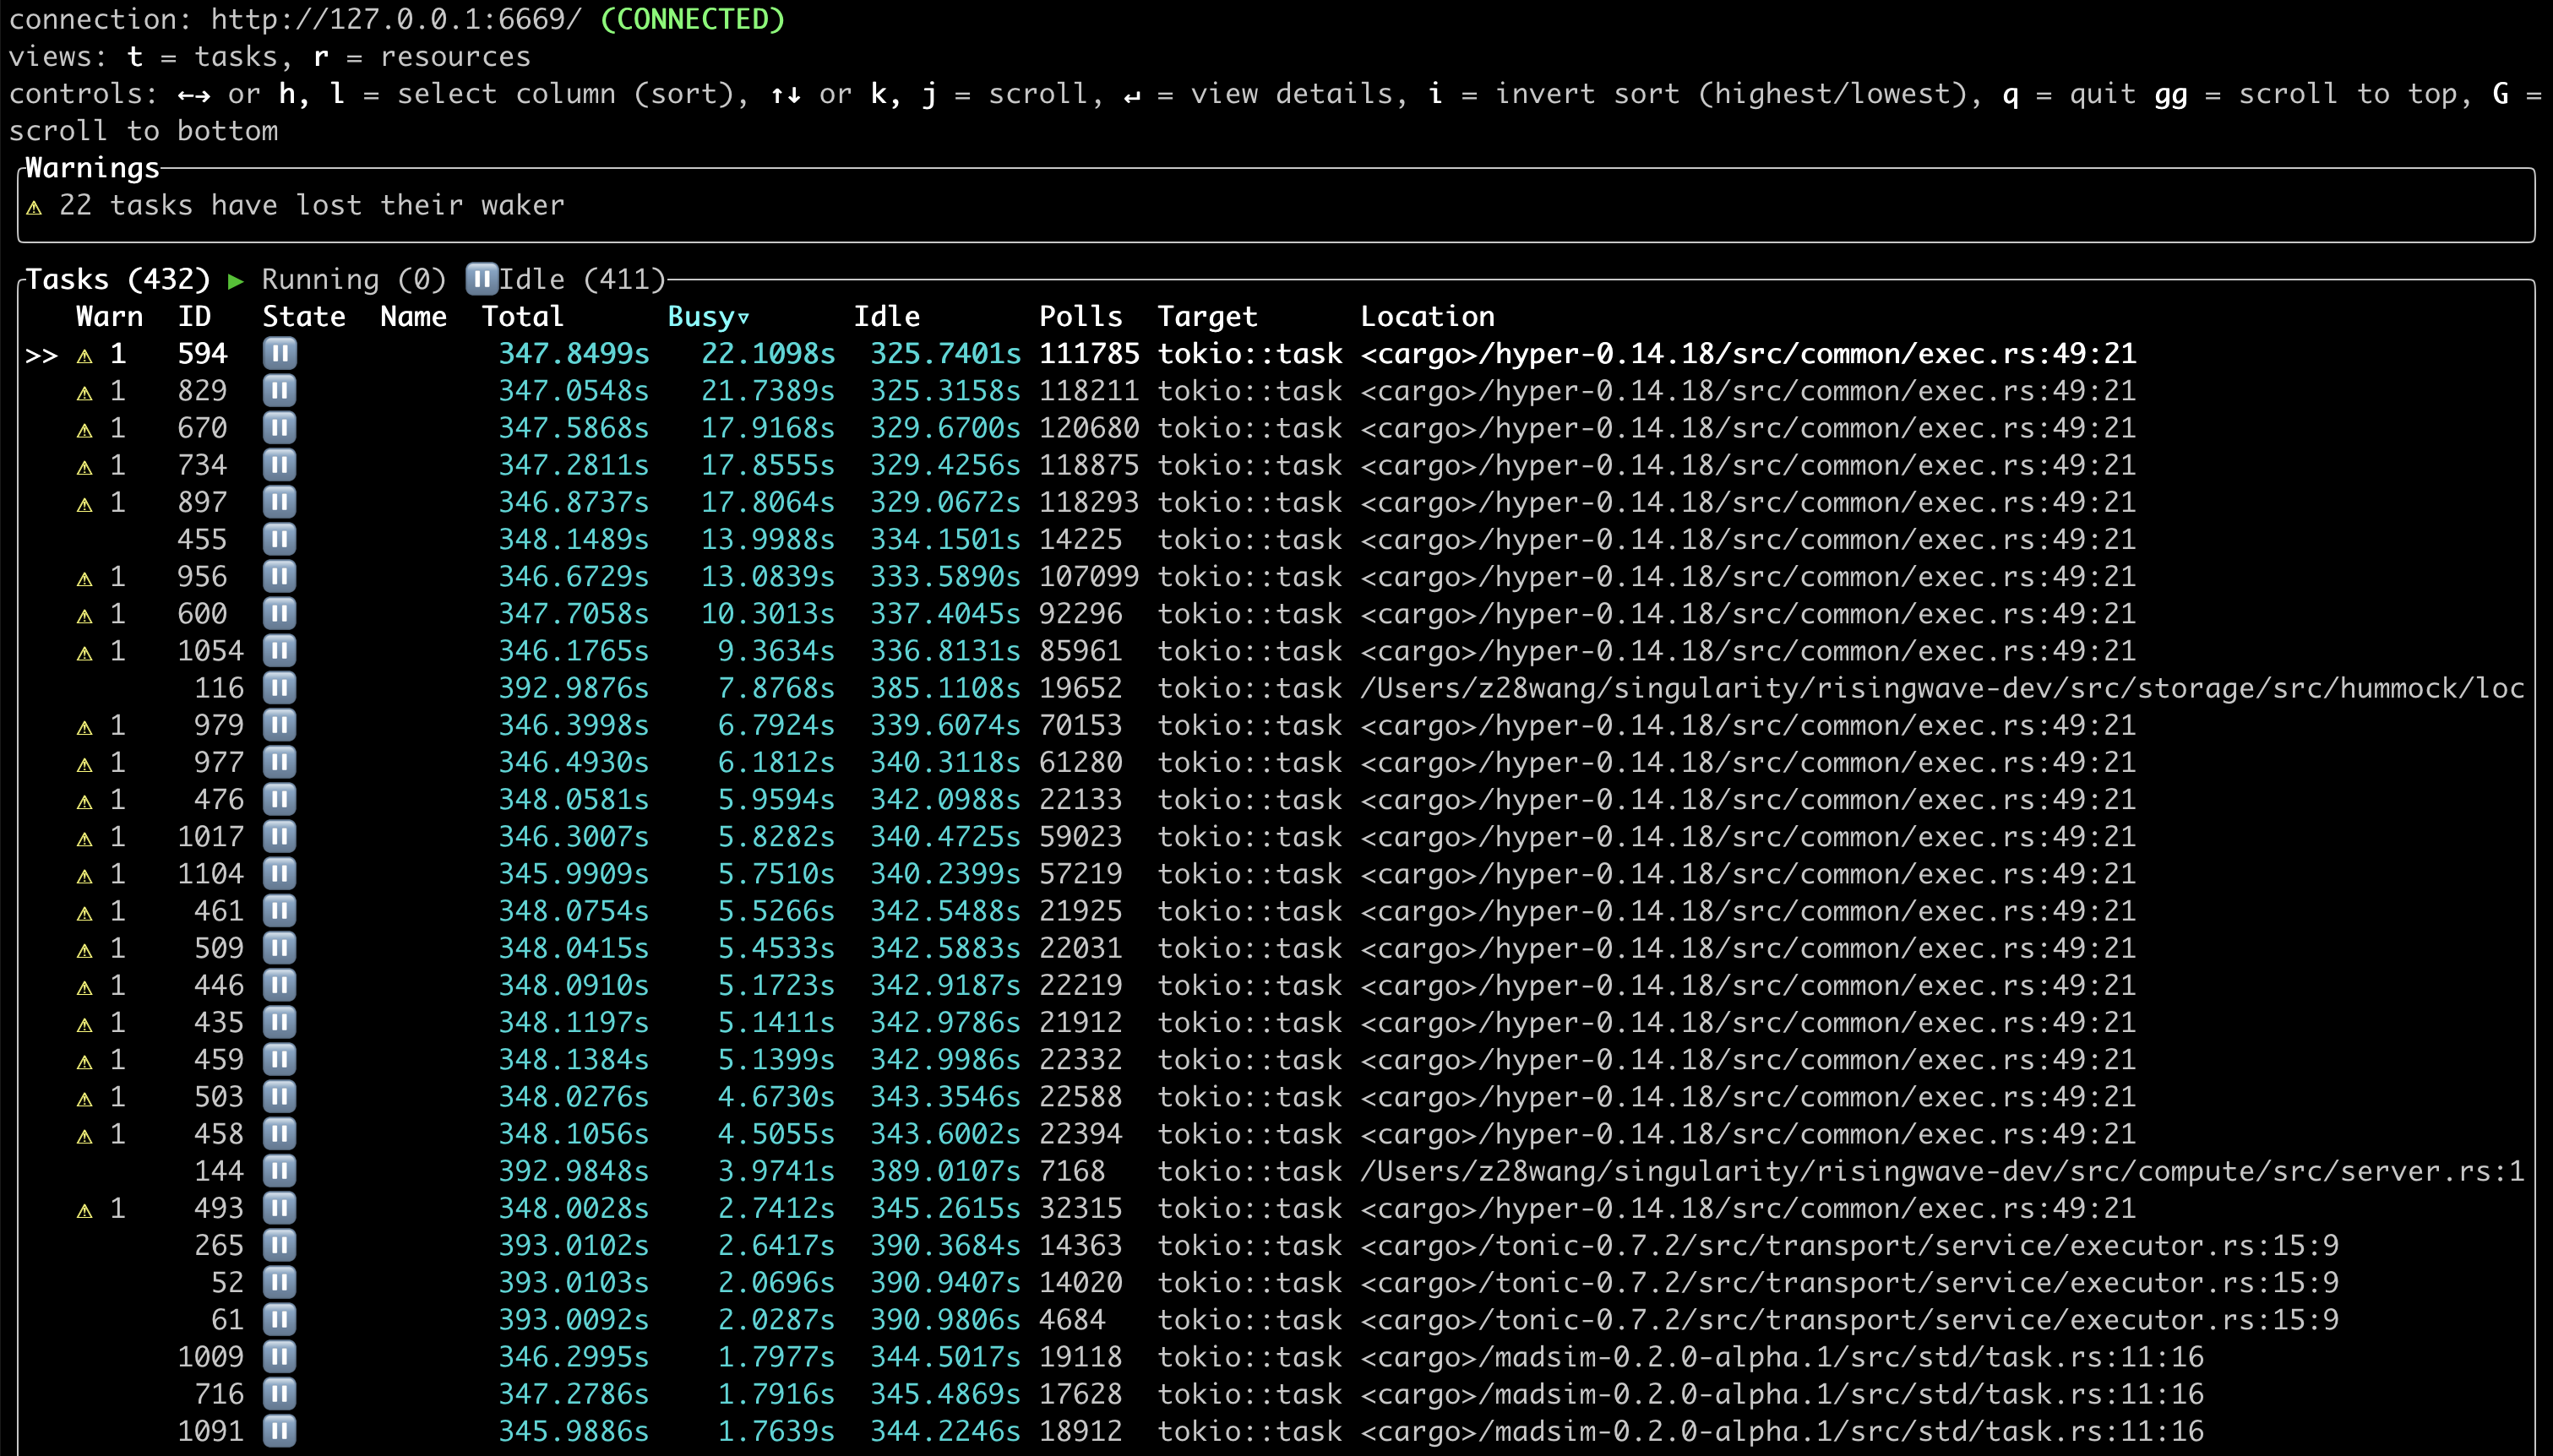Click the paused state icon for task 594
2553x1456 pixels.
[279, 353]
